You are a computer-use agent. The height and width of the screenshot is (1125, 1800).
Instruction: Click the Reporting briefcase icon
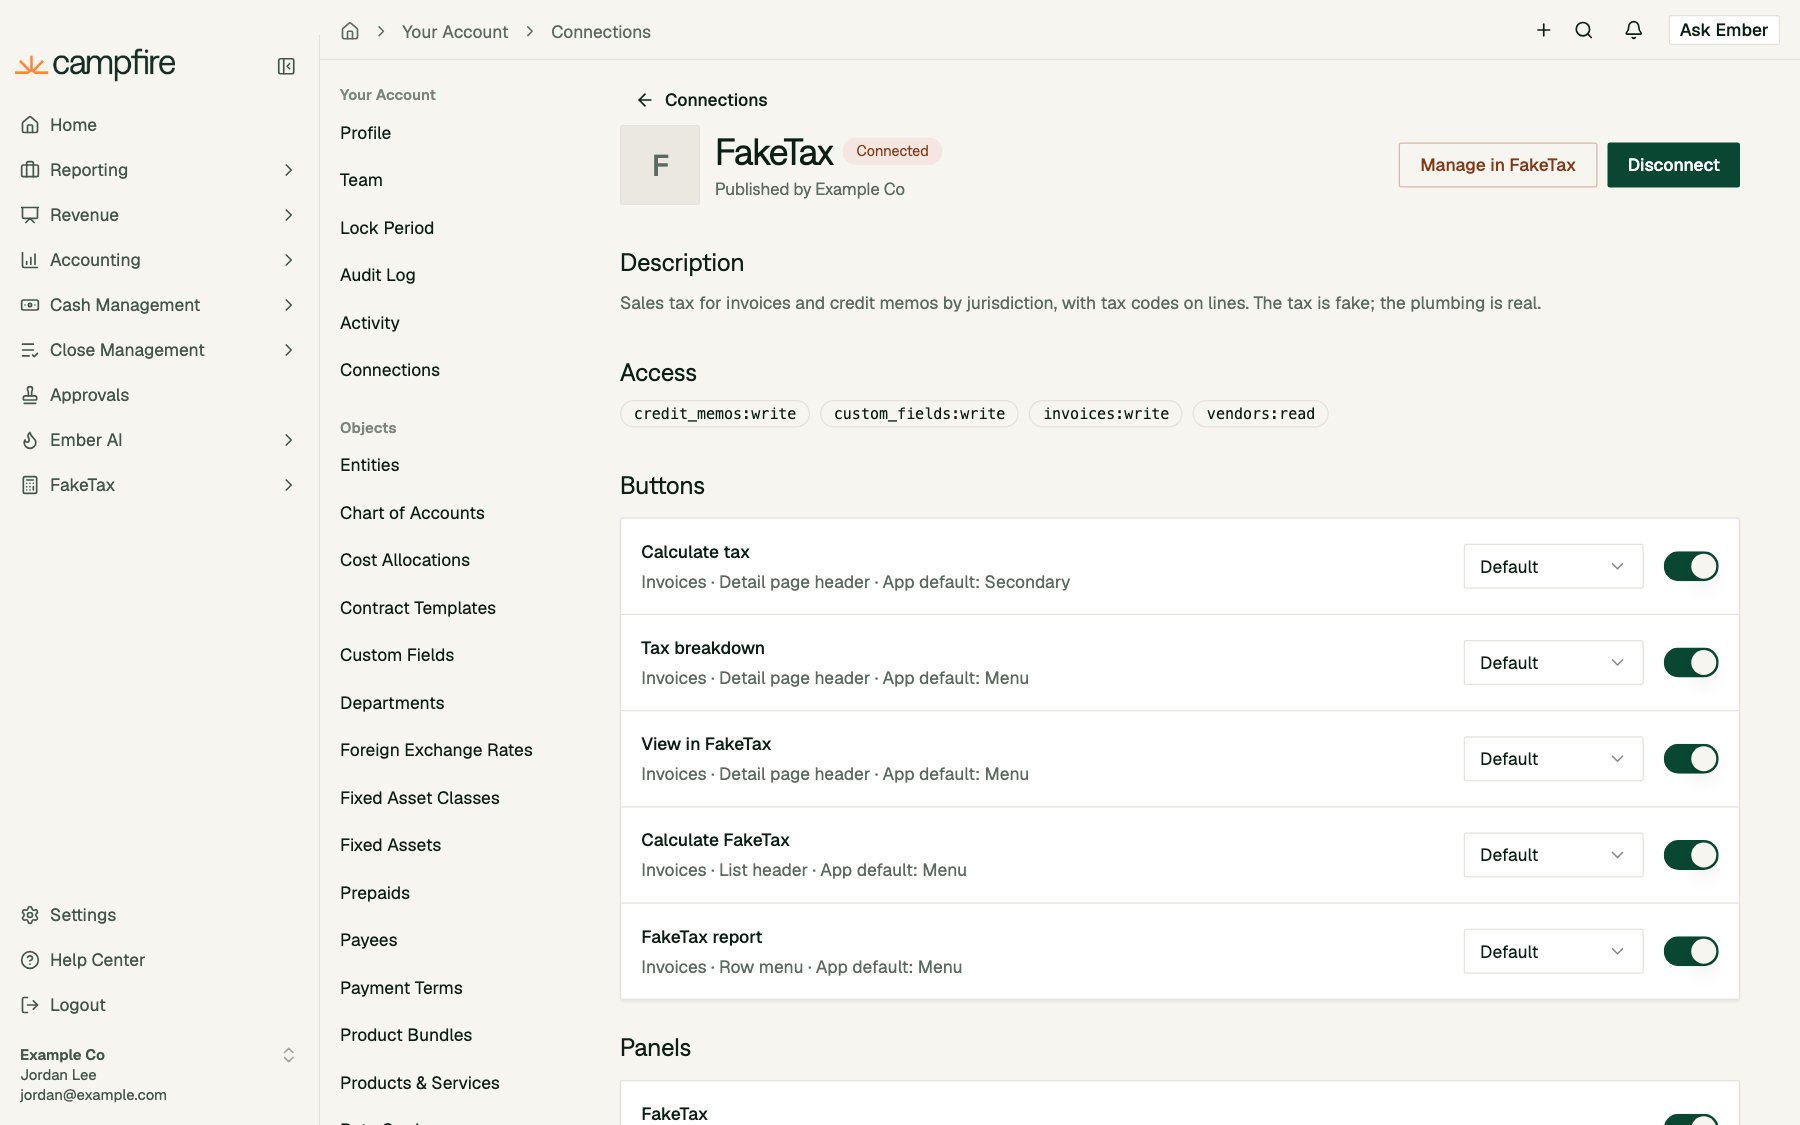30,170
